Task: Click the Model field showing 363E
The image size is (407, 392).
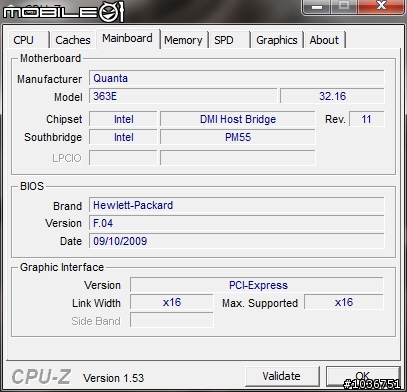Action: (183, 96)
